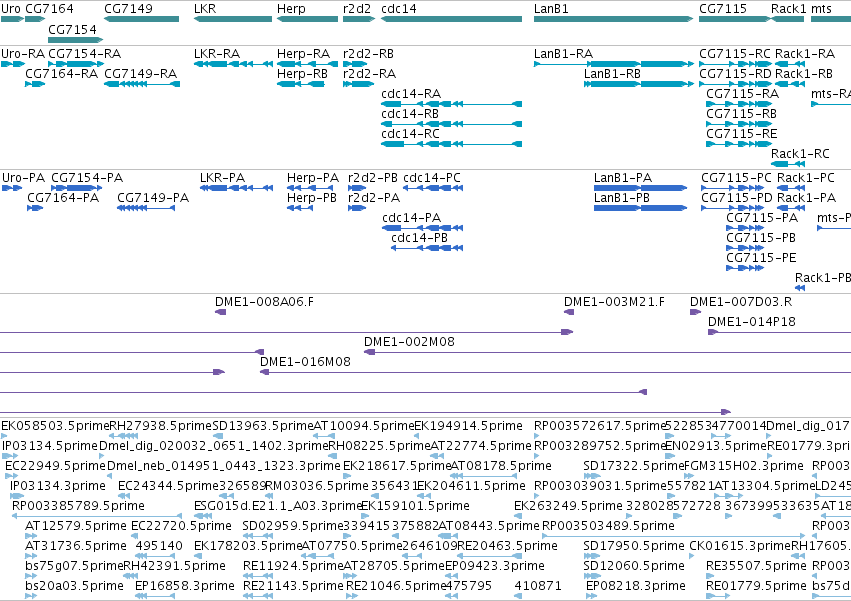Click the CK01615.3prime EST label

[740, 546]
